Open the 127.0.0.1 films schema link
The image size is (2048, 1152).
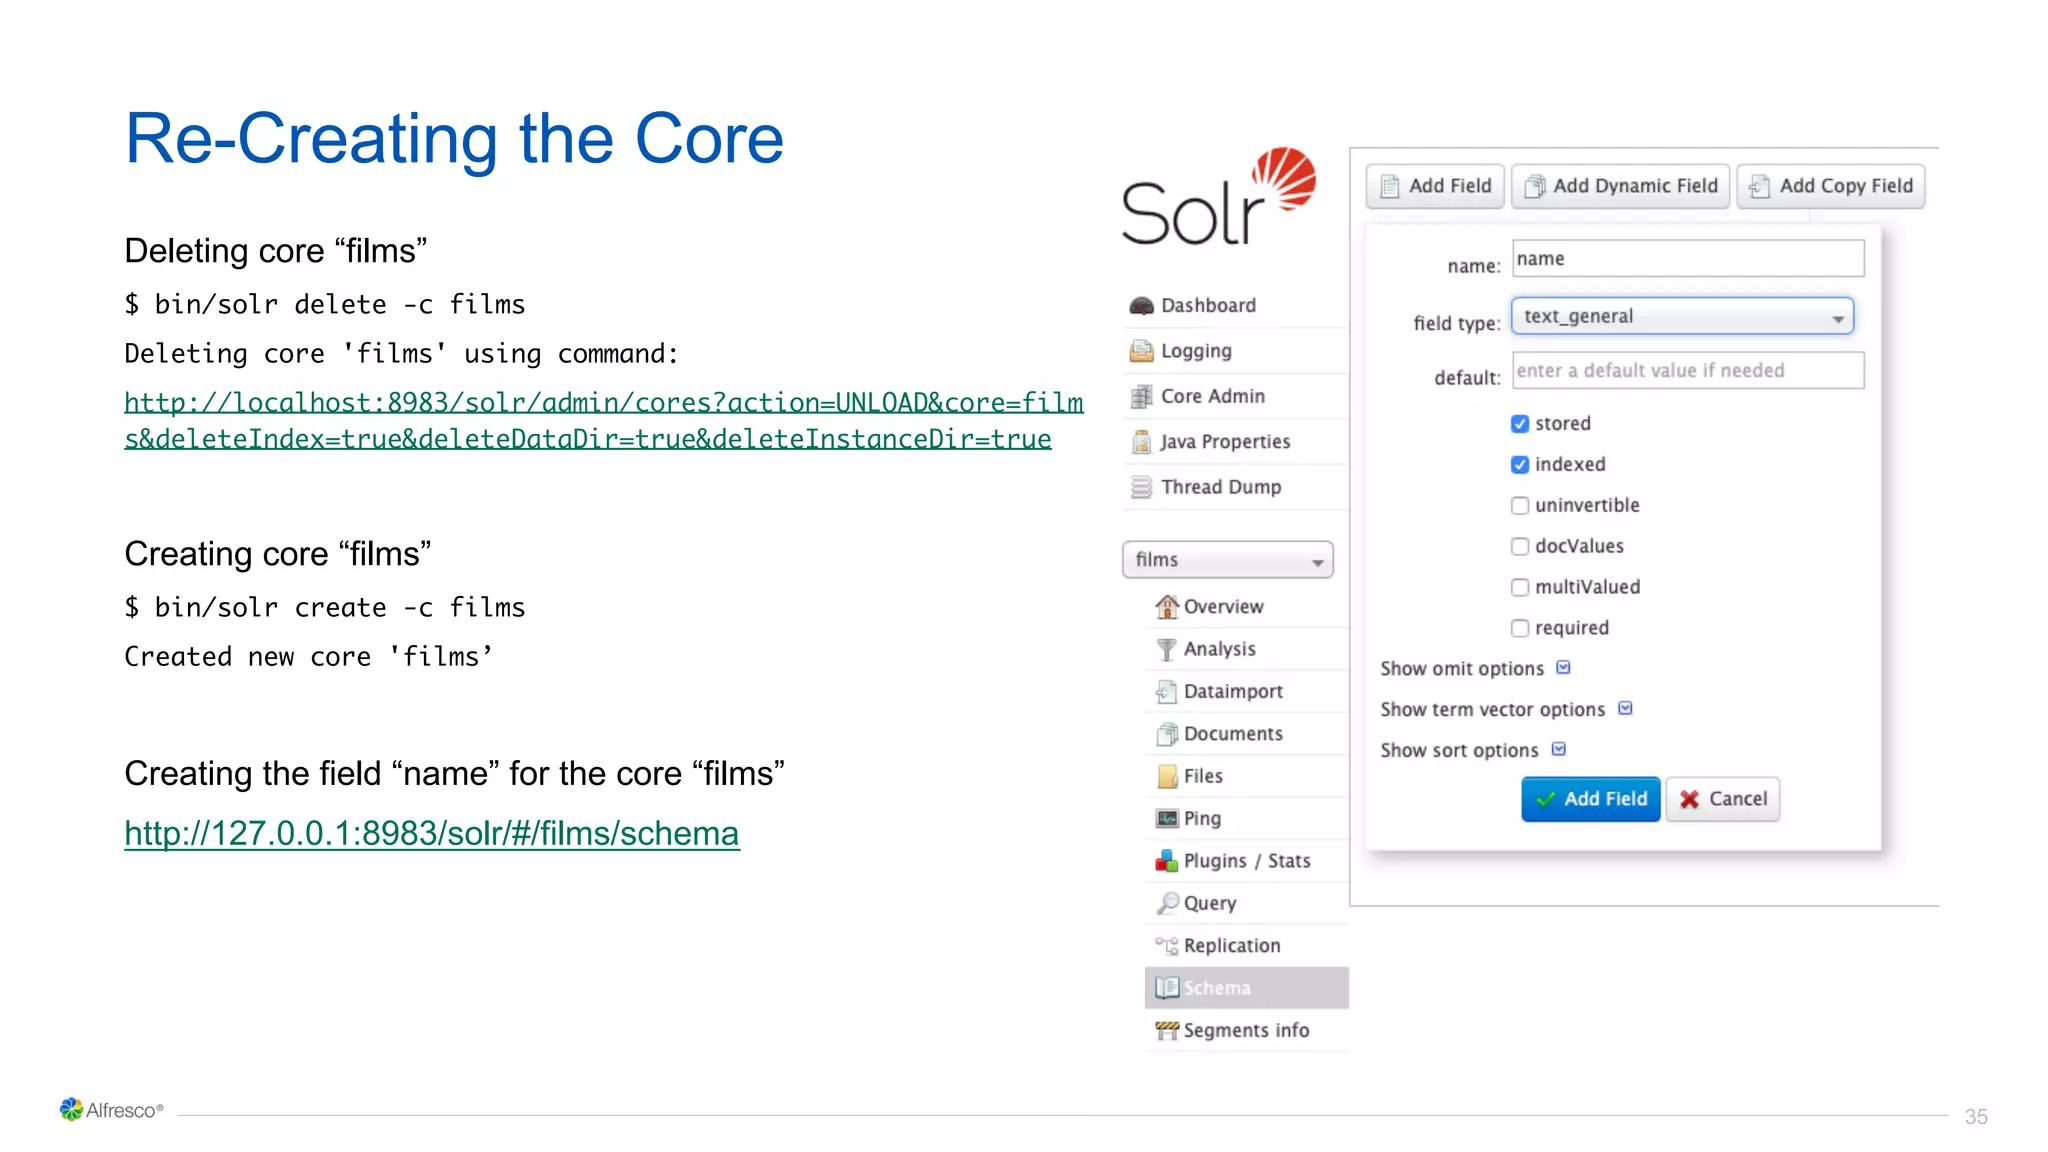click(x=432, y=834)
